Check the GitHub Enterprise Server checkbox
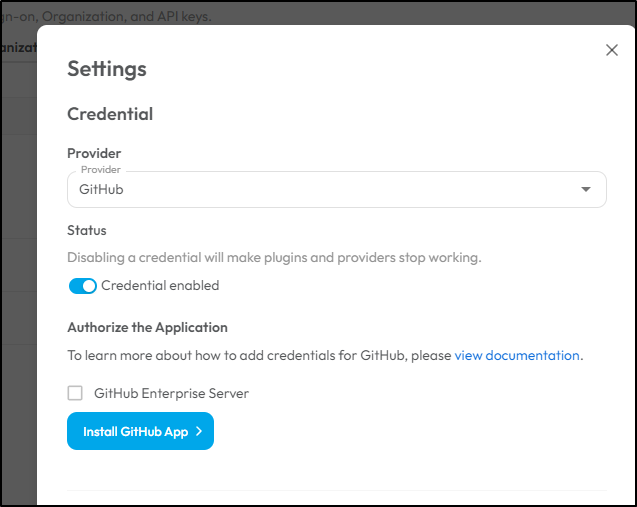Image resolution: width=637 pixels, height=507 pixels. (x=75, y=393)
